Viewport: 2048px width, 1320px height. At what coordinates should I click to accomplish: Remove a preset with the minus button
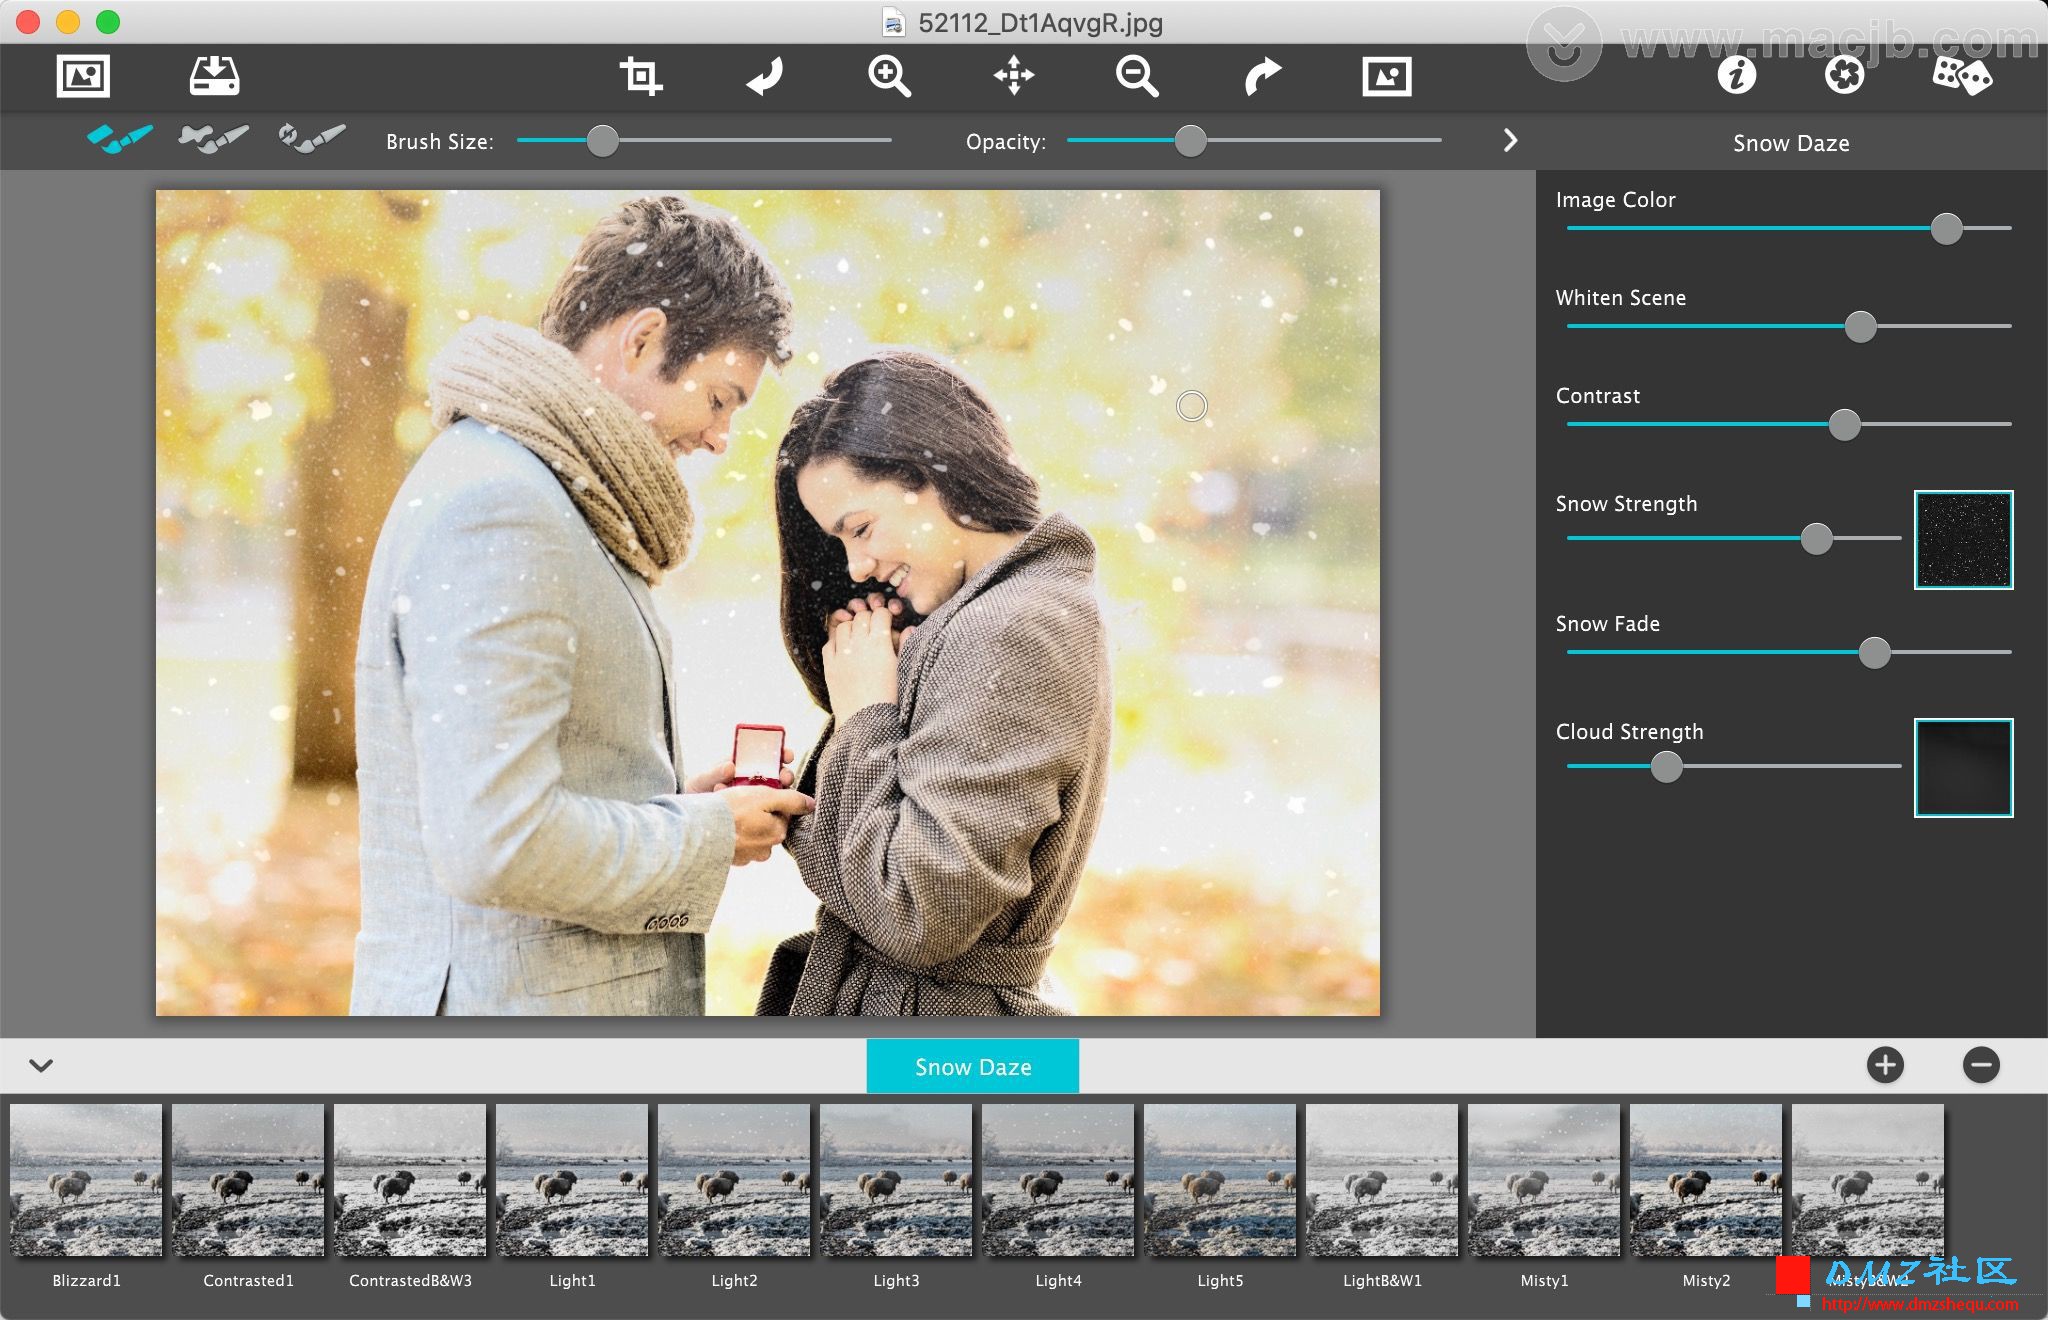(1981, 1065)
